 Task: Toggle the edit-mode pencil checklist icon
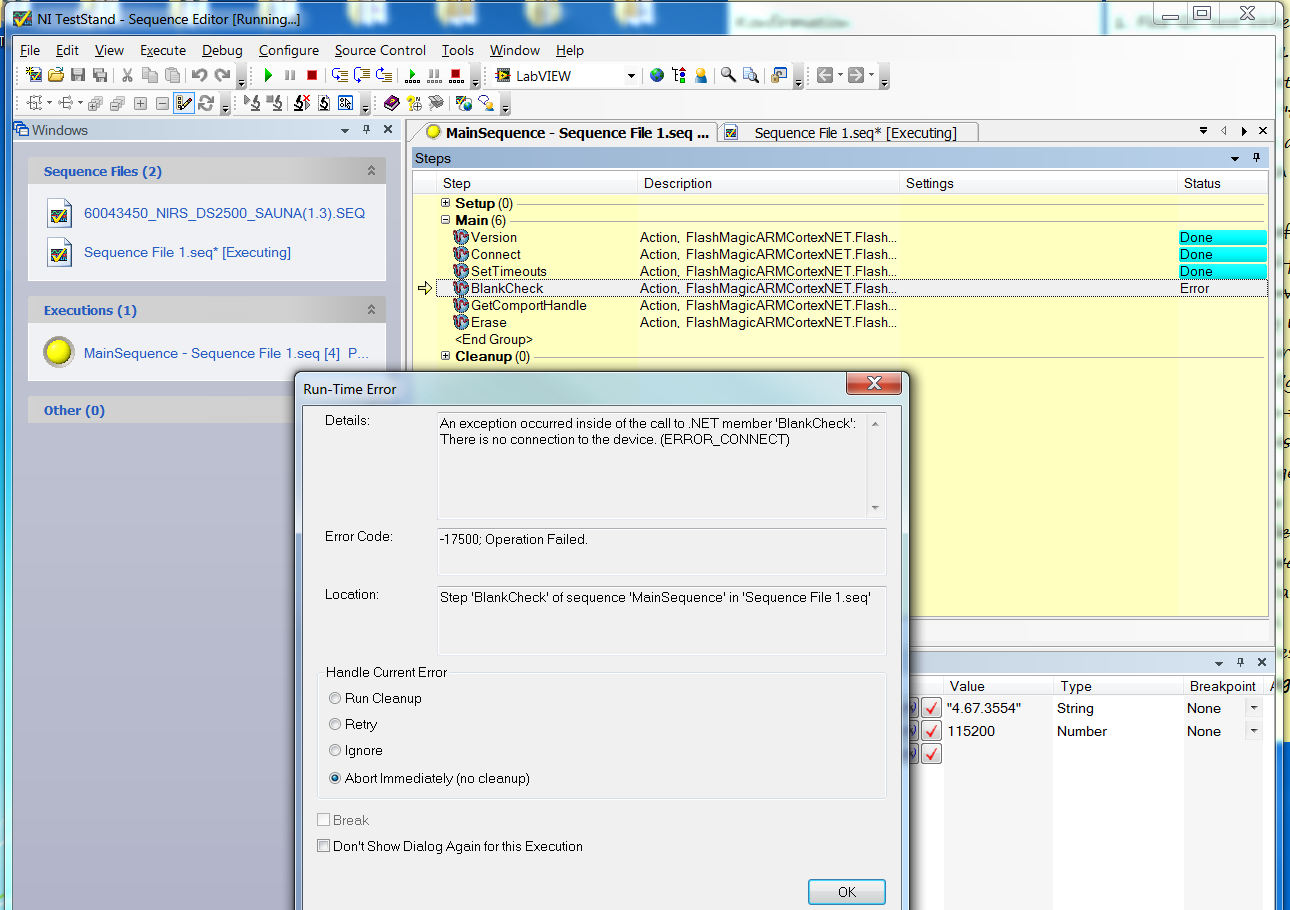(184, 102)
